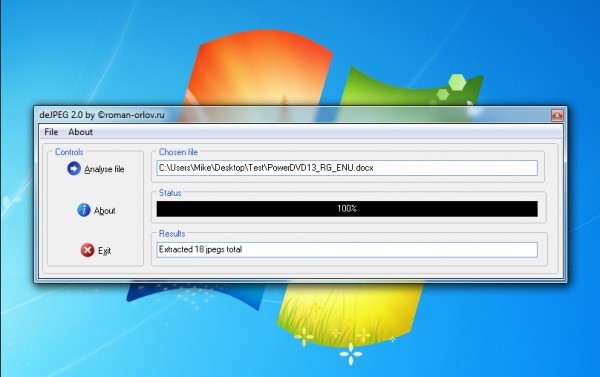
Task: Click the PowerDVD13_RG_ENU.docx filename text
Action: (x=320, y=168)
